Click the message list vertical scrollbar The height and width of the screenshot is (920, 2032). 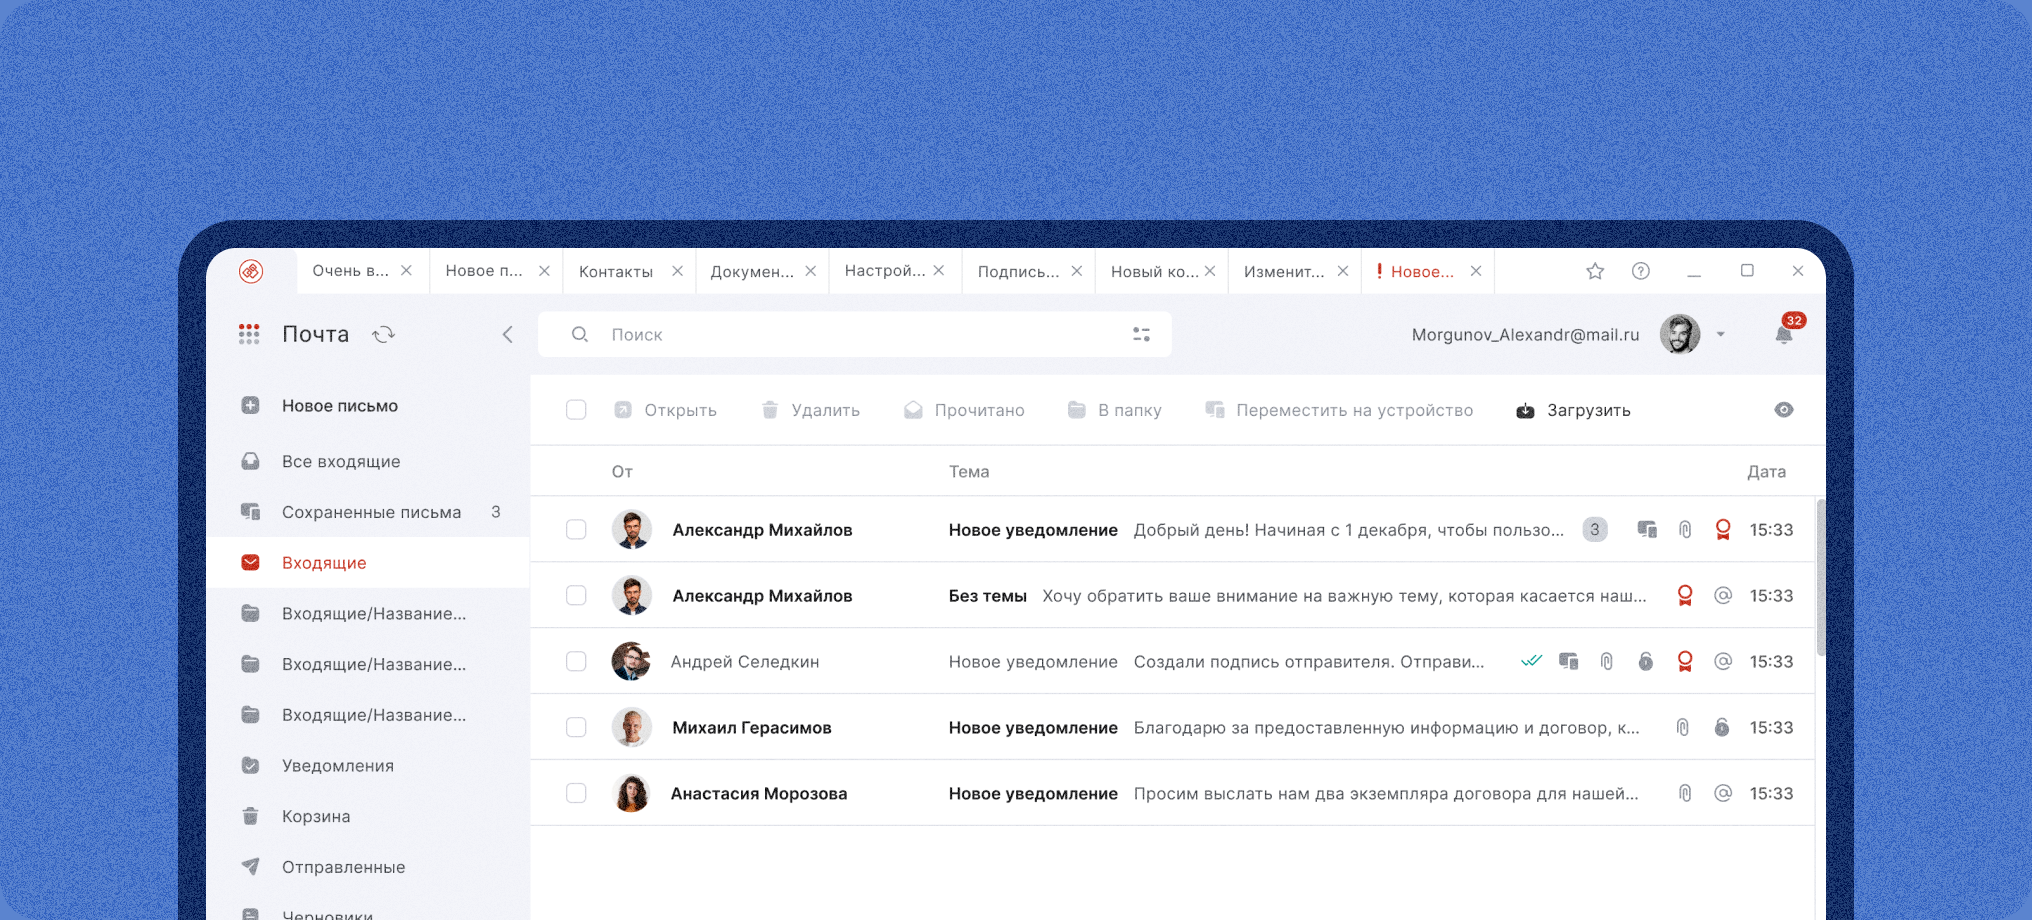[1820, 578]
